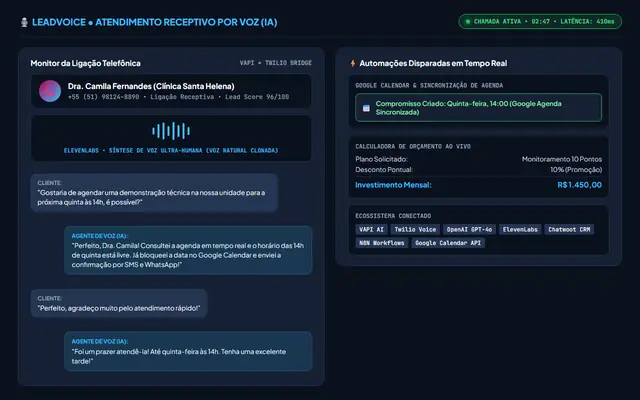Open the Compromisso Criado appointment card

point(478,108)
